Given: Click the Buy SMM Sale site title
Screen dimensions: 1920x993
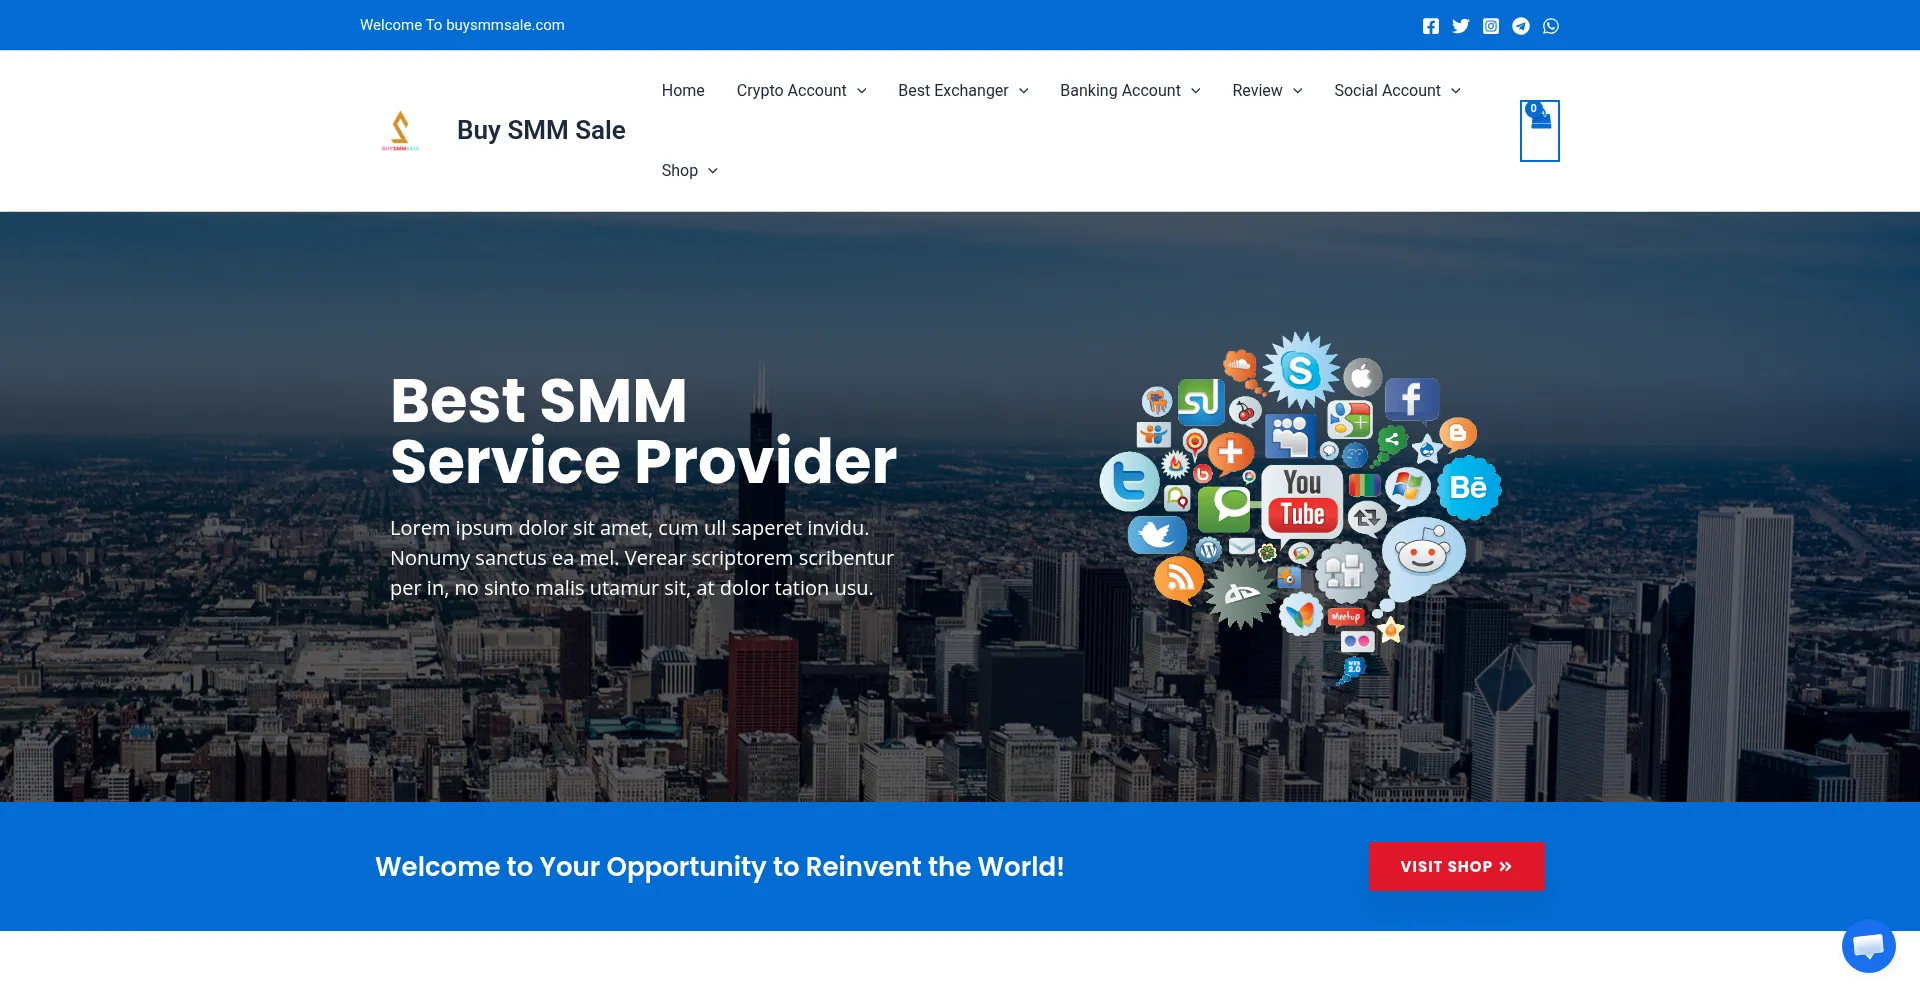Looking at the screenshot, I should point(541,130).
